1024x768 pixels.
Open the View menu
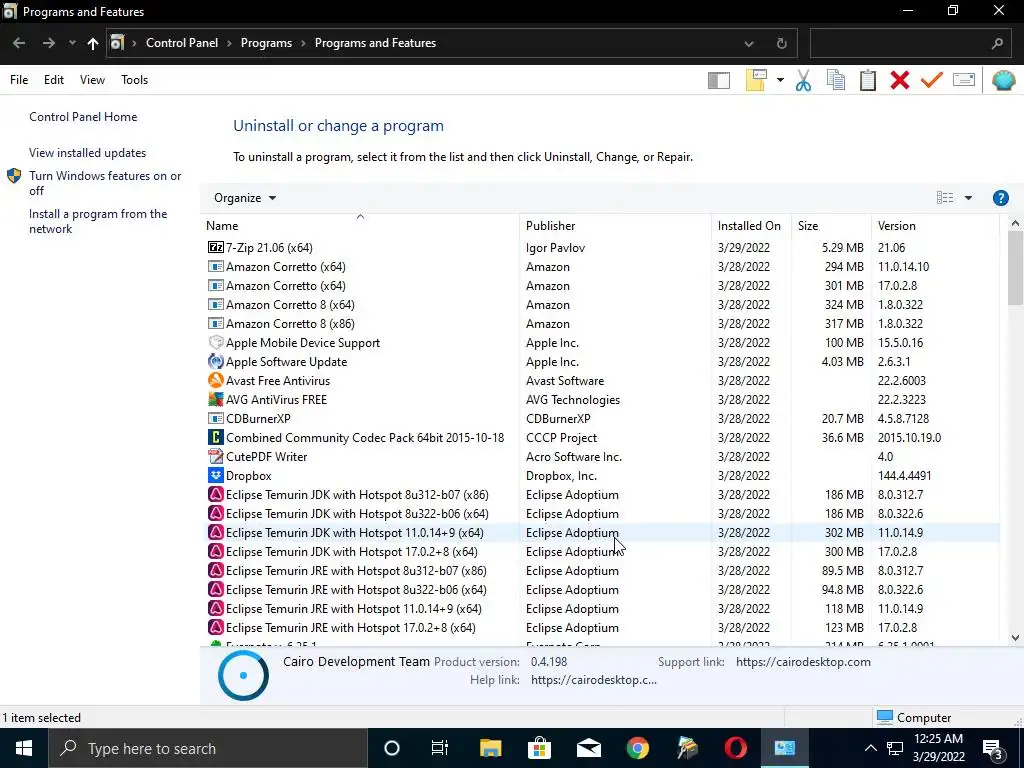pyautogui.click(x=92, y=80)
